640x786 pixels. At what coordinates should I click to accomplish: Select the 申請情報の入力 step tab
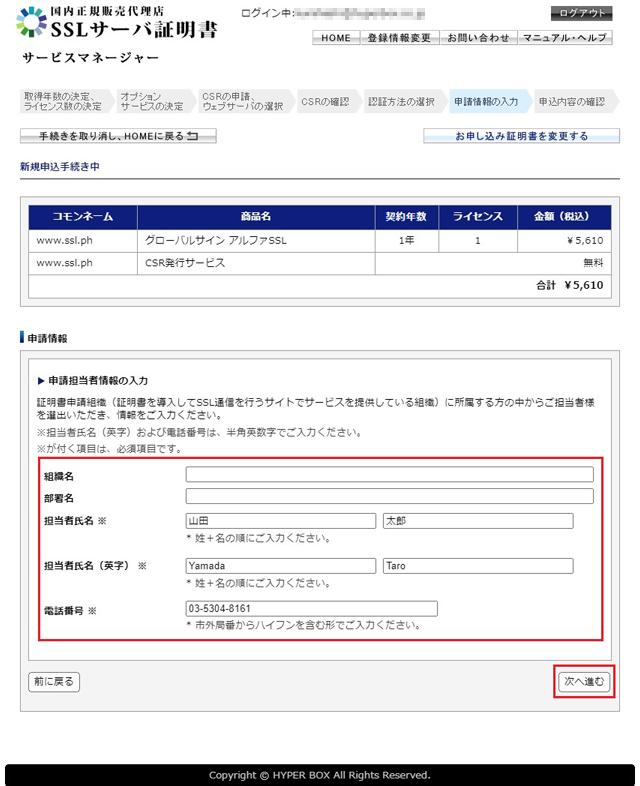tap(486, 102)
